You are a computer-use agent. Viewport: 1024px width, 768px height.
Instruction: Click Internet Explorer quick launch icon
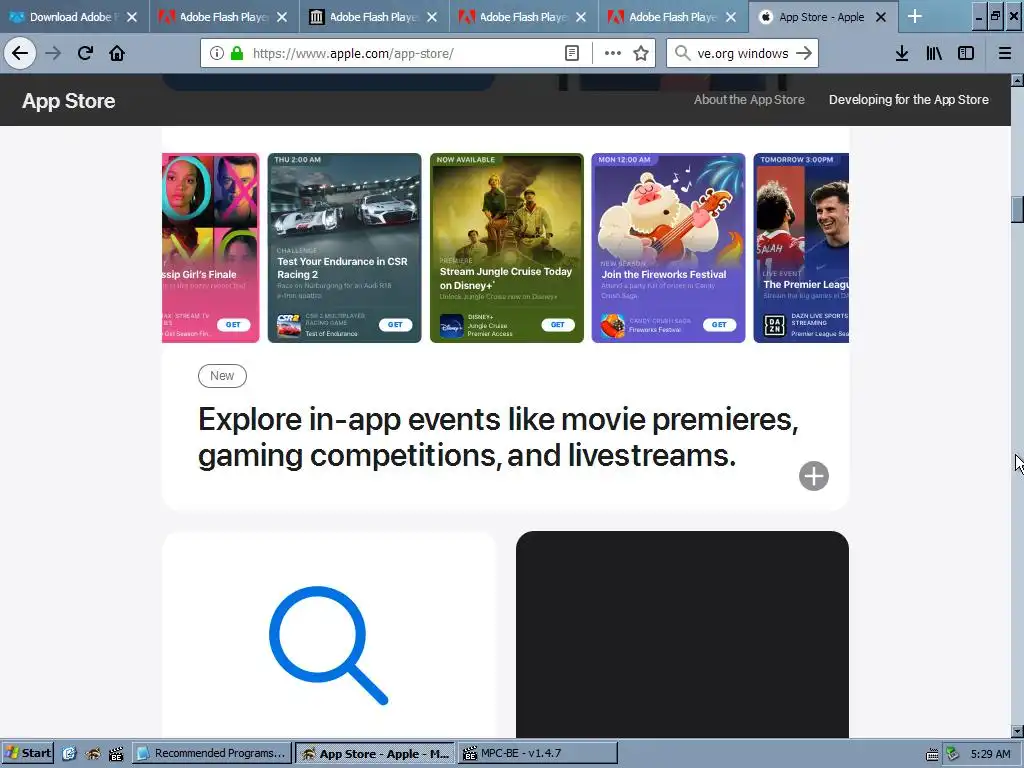[69, 754]
